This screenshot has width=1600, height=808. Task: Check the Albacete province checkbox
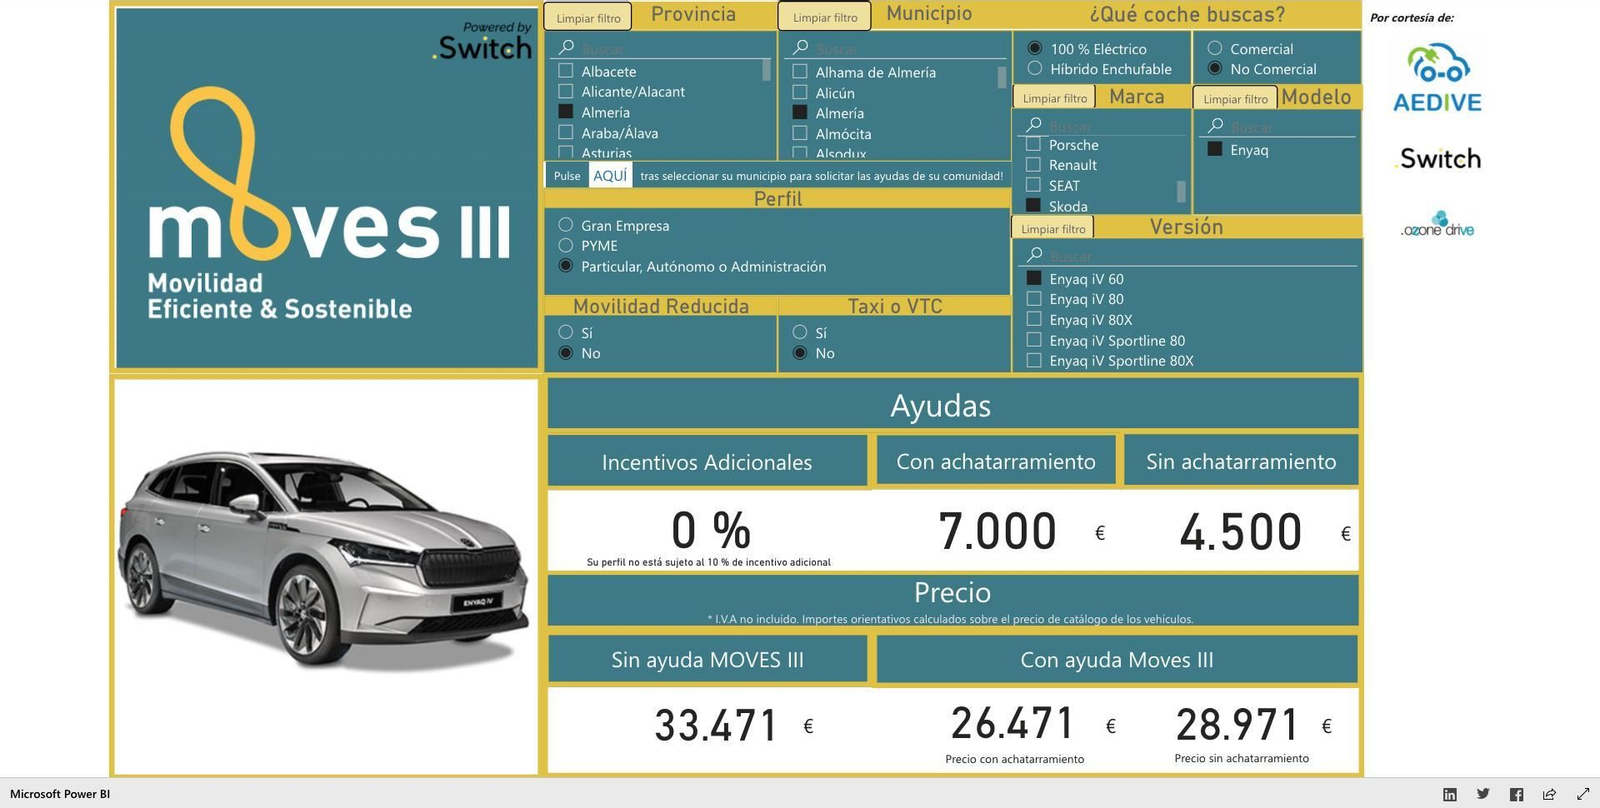click(x=566, y=71)
